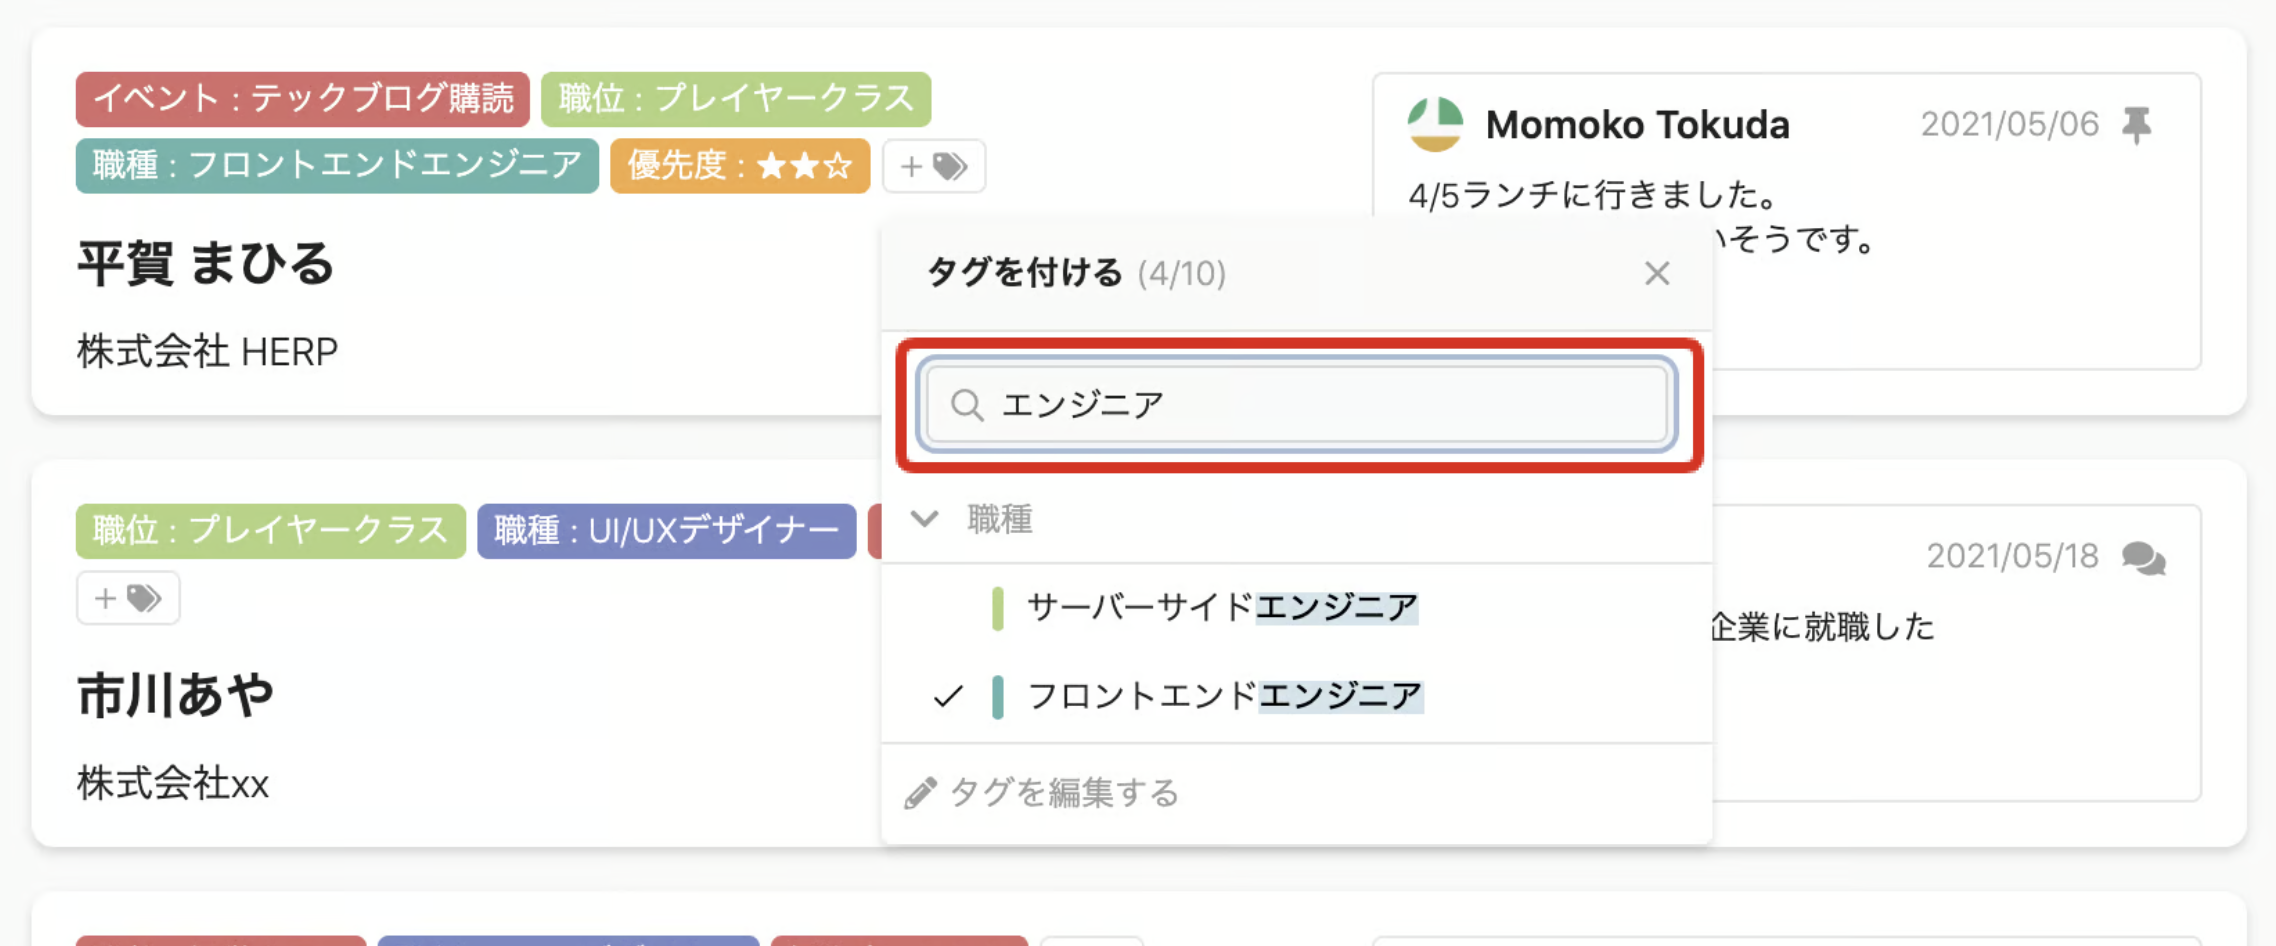Close the タグを付ける popup

1657,273
